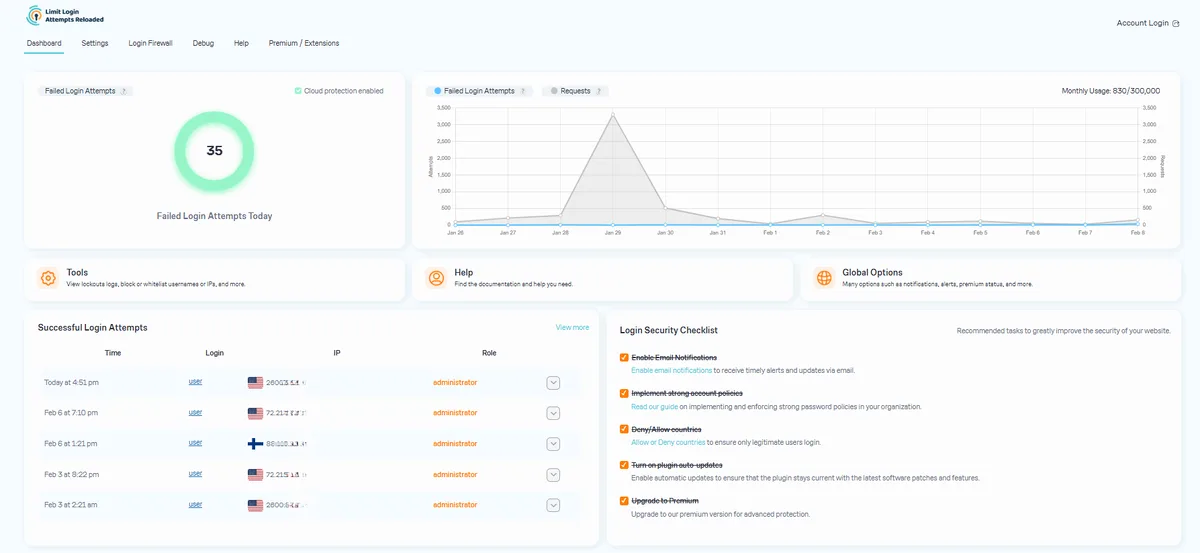Click US flag in Feb 3 at 2:21 am row
Screen dimensions: 1200x553
coord(255,505)
